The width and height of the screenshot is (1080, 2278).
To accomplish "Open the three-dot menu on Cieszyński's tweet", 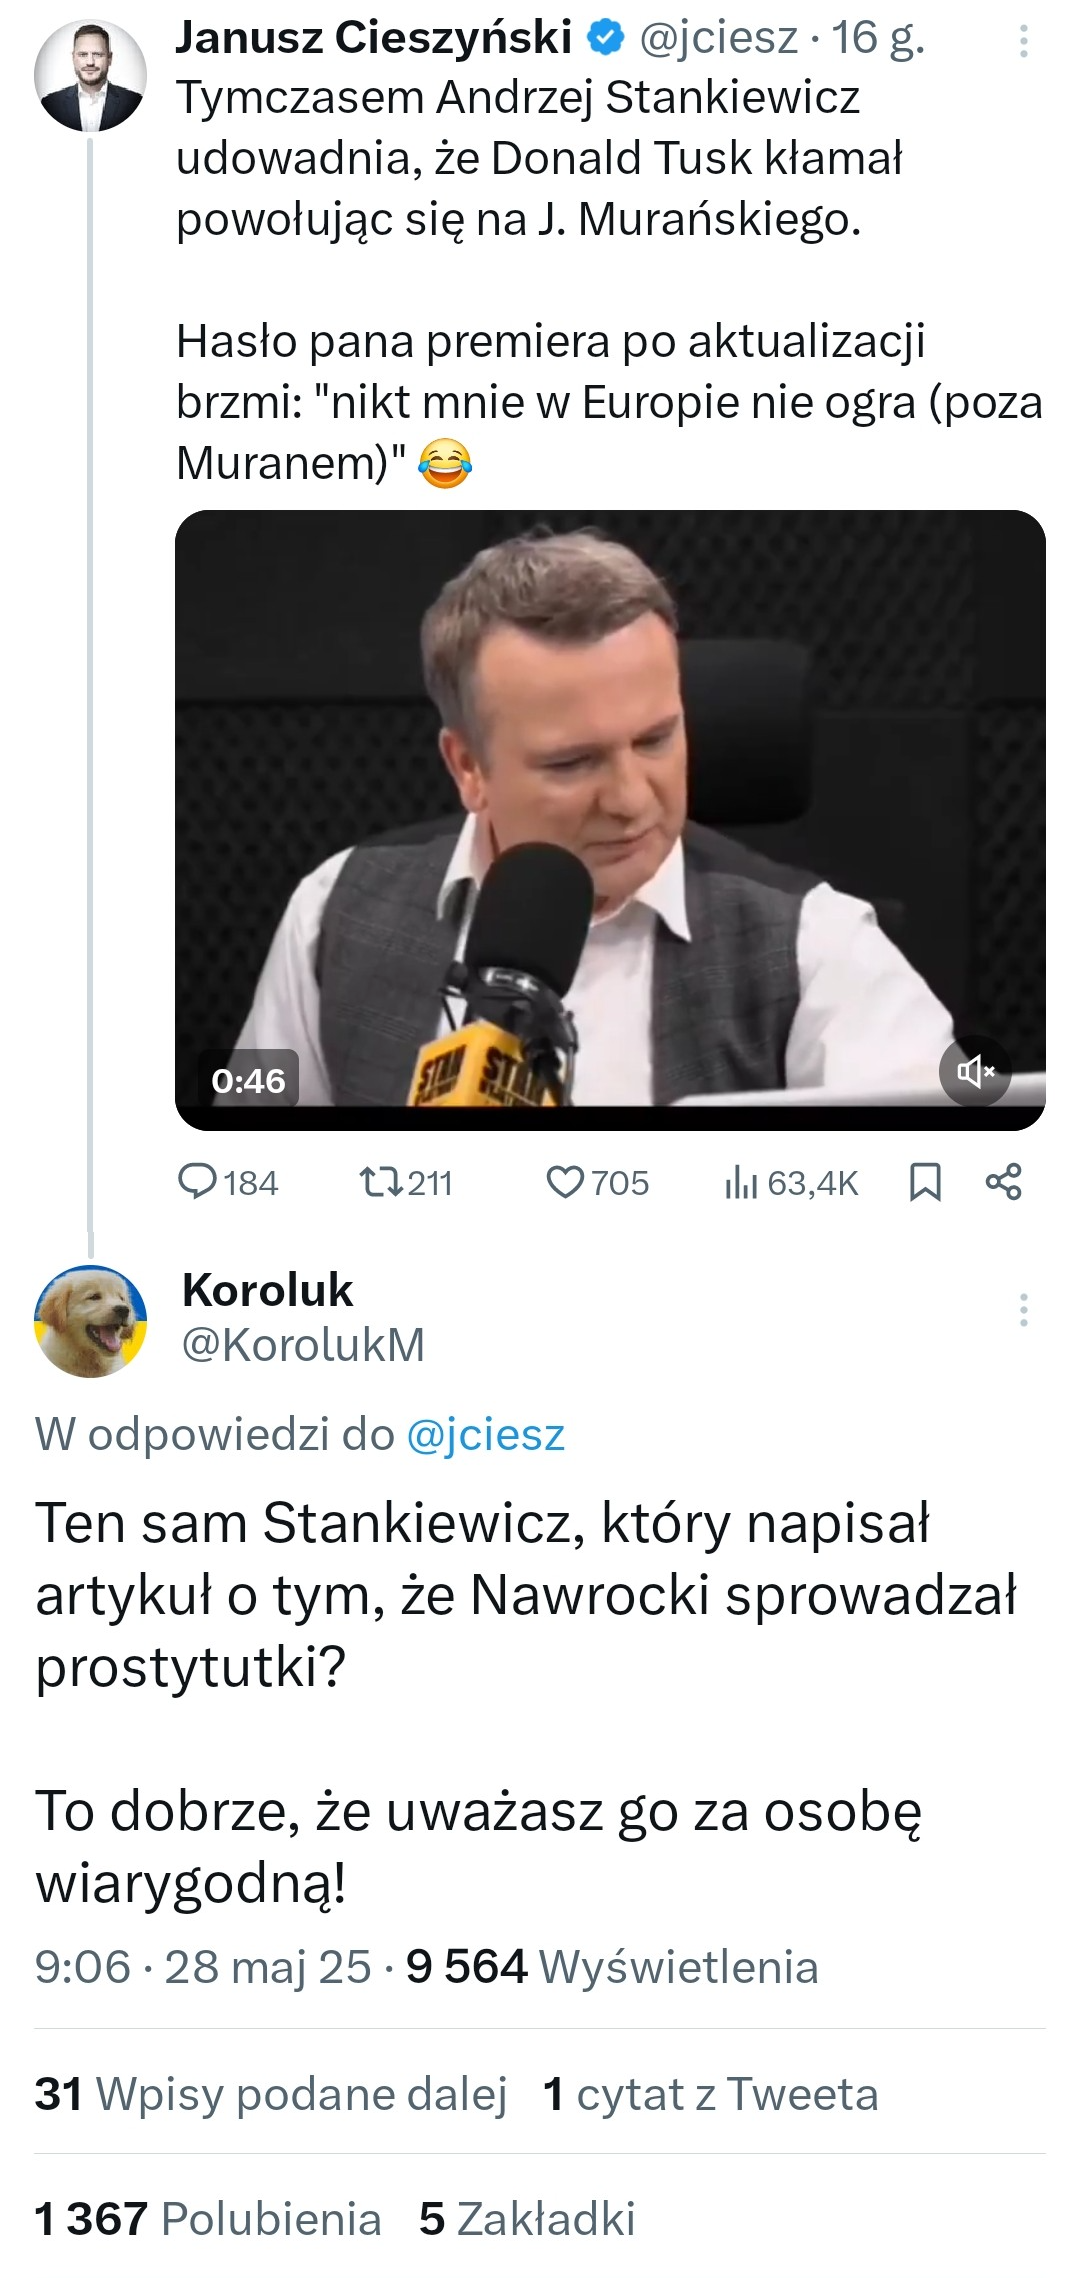I will coord(1023,41).
